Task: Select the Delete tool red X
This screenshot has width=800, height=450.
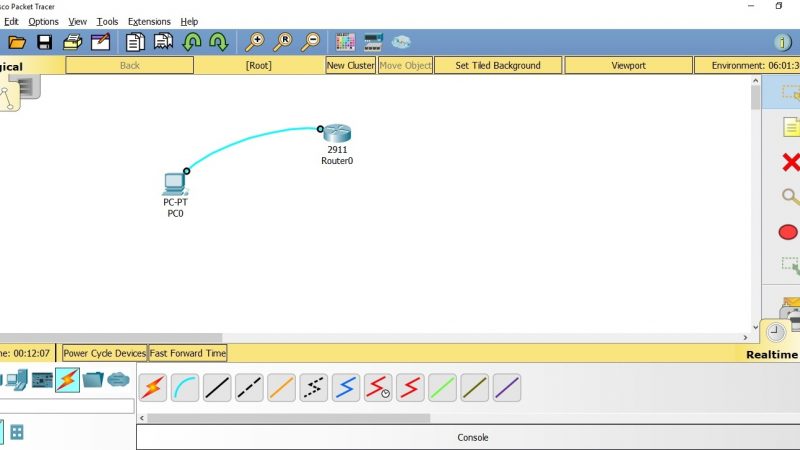Action: coord(790,162)
